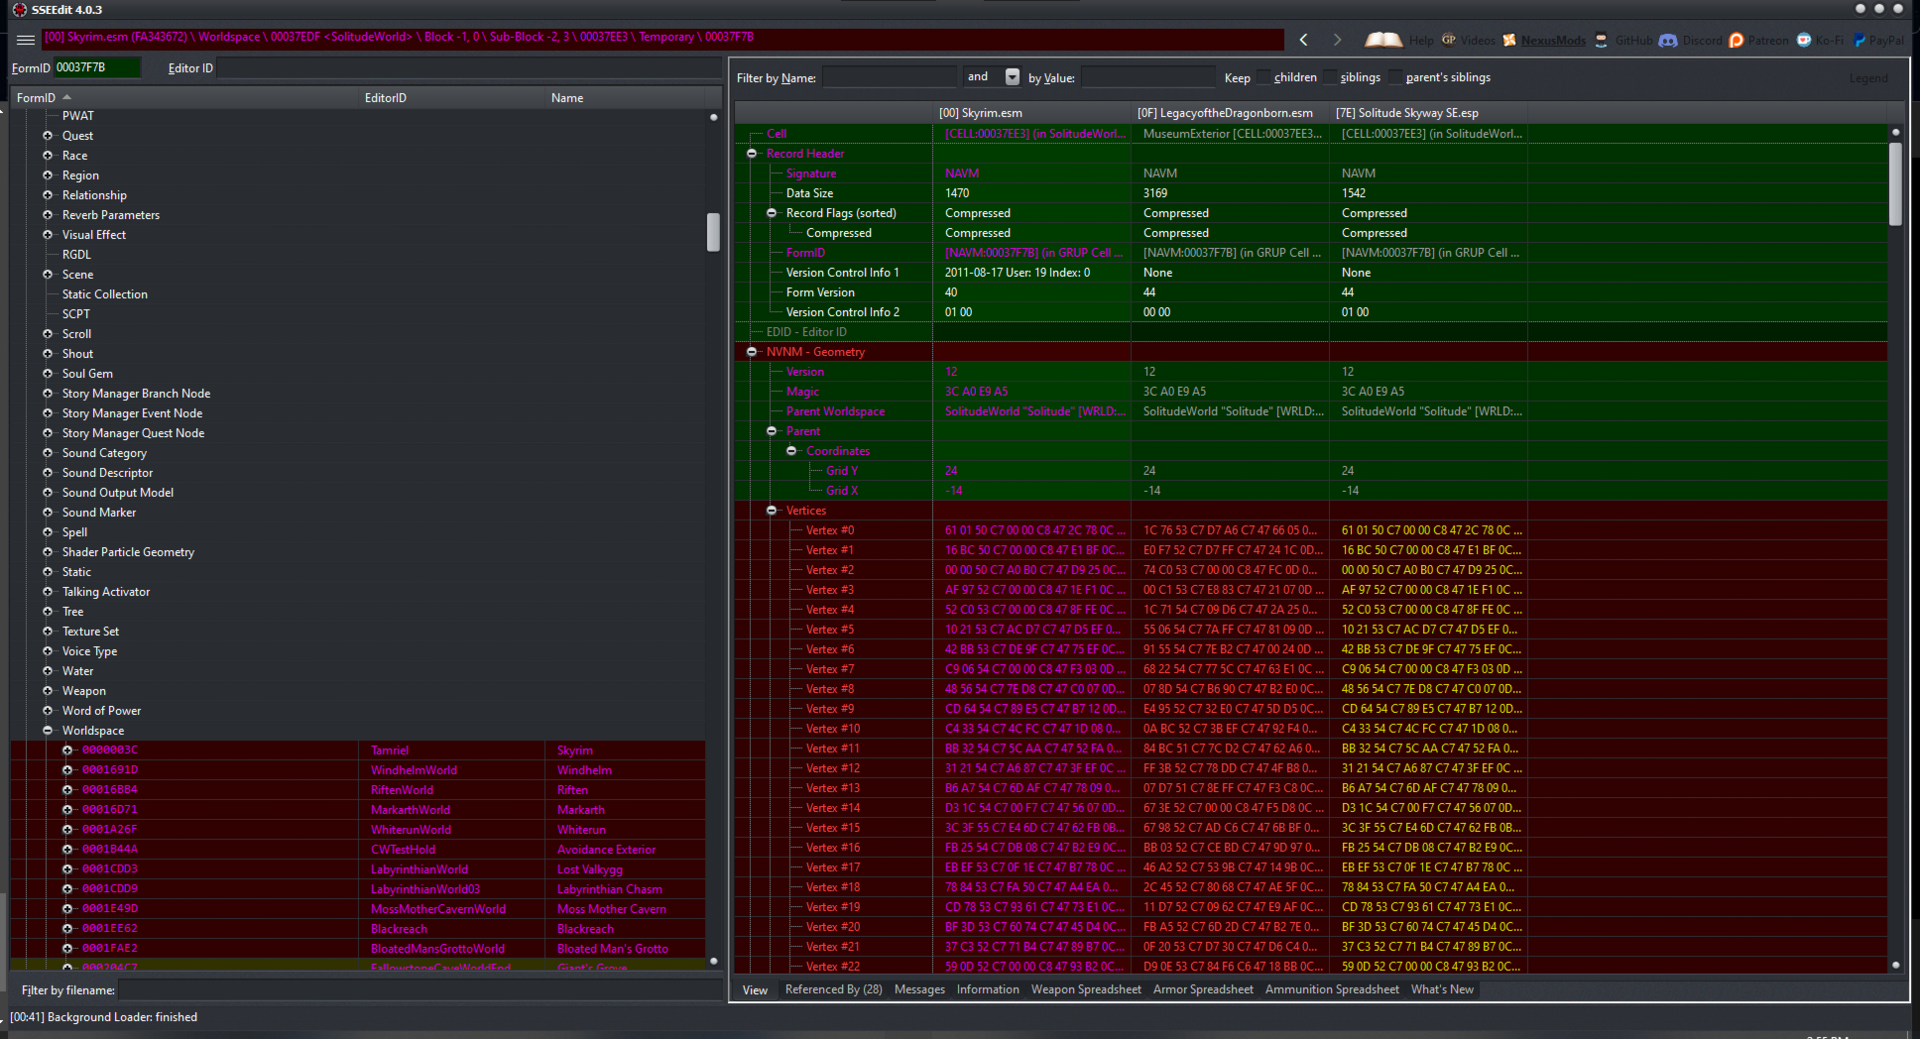
Task: Toggle the Keep siblings checkbox
Action: (x=1330, y=78)
